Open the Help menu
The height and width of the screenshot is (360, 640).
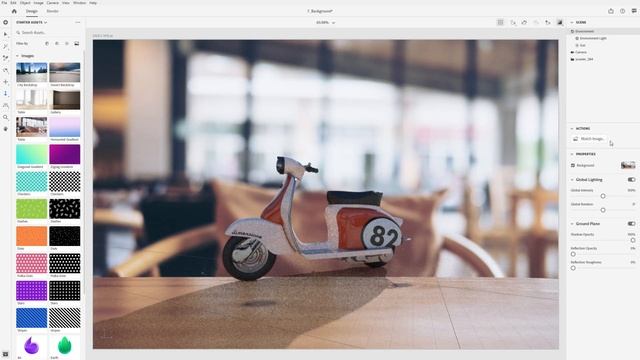point(93,3)
